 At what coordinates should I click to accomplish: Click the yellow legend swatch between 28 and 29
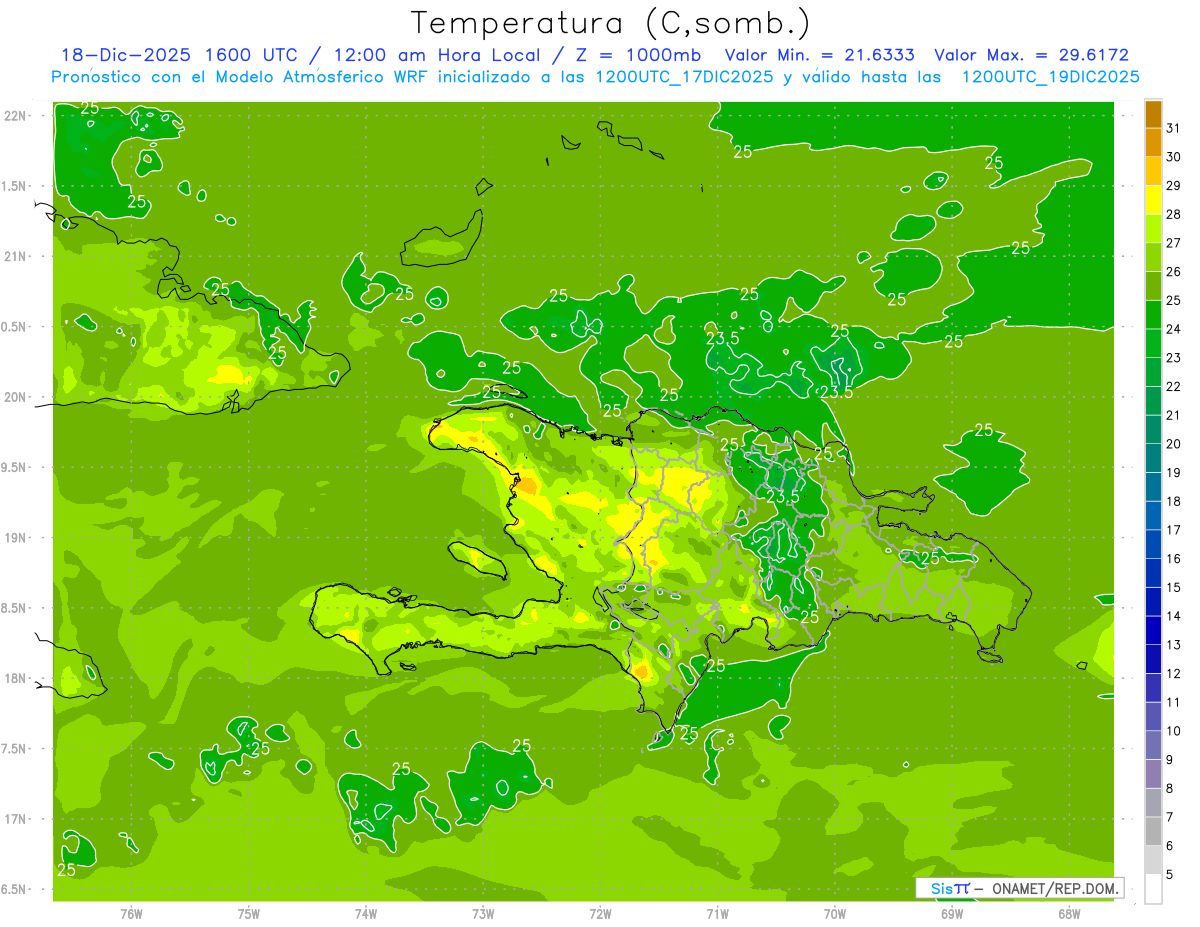pos(1153,200)
